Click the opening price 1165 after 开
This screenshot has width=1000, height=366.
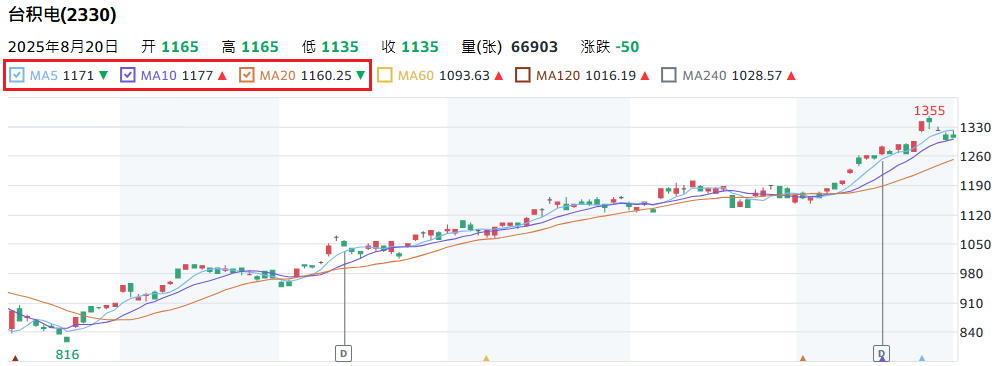tap(180, 47)
